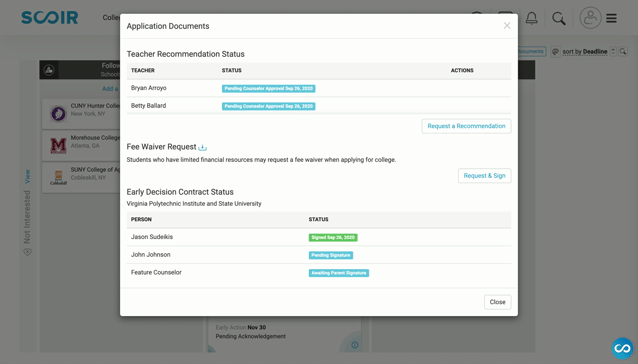Click the SCOIR logo

click(x=50, y=17)
